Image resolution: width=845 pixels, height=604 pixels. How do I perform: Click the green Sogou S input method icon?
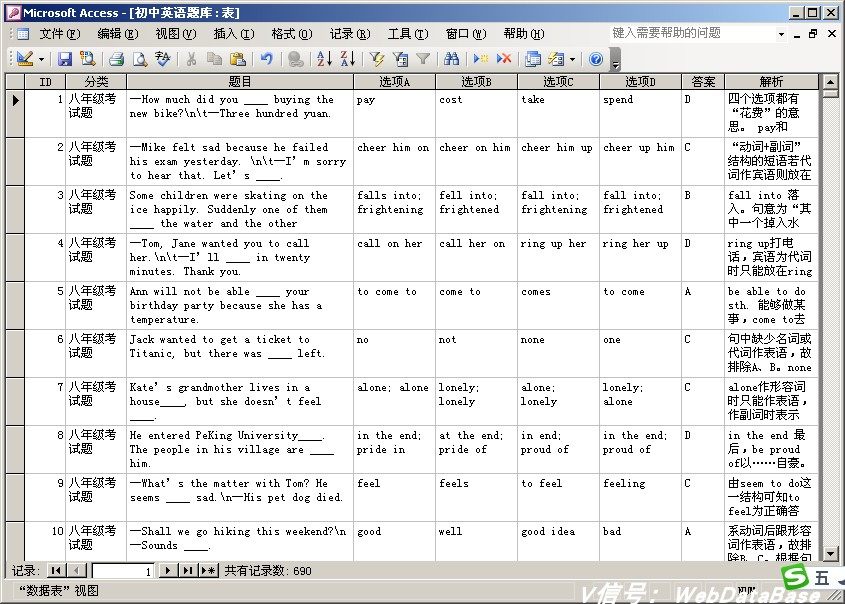795,578
